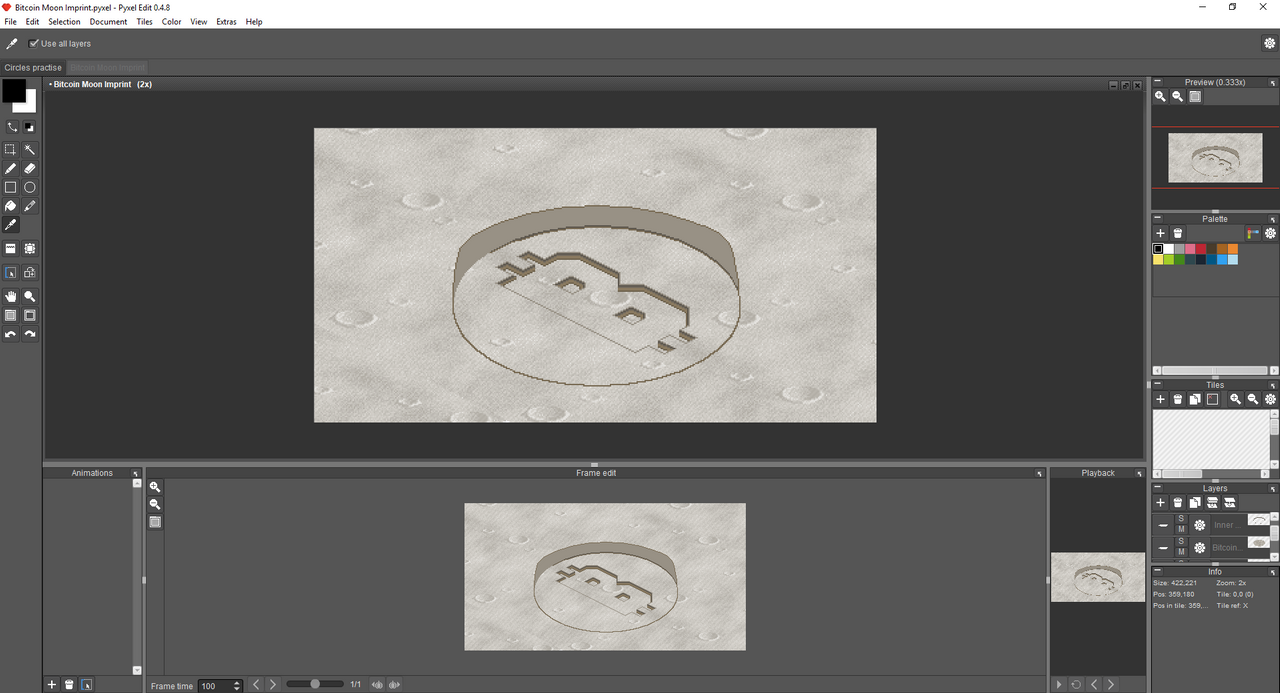Select the eraser tool
Image resolution: width=1280 pixels, height=693 pixels.
point(30,169)
